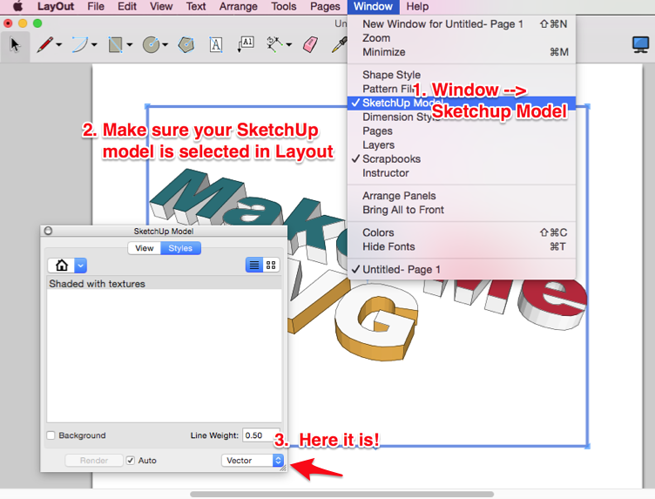The image size is (655, 499).
Task: Choose the red pencil Line tool
Action: point(45,44)
